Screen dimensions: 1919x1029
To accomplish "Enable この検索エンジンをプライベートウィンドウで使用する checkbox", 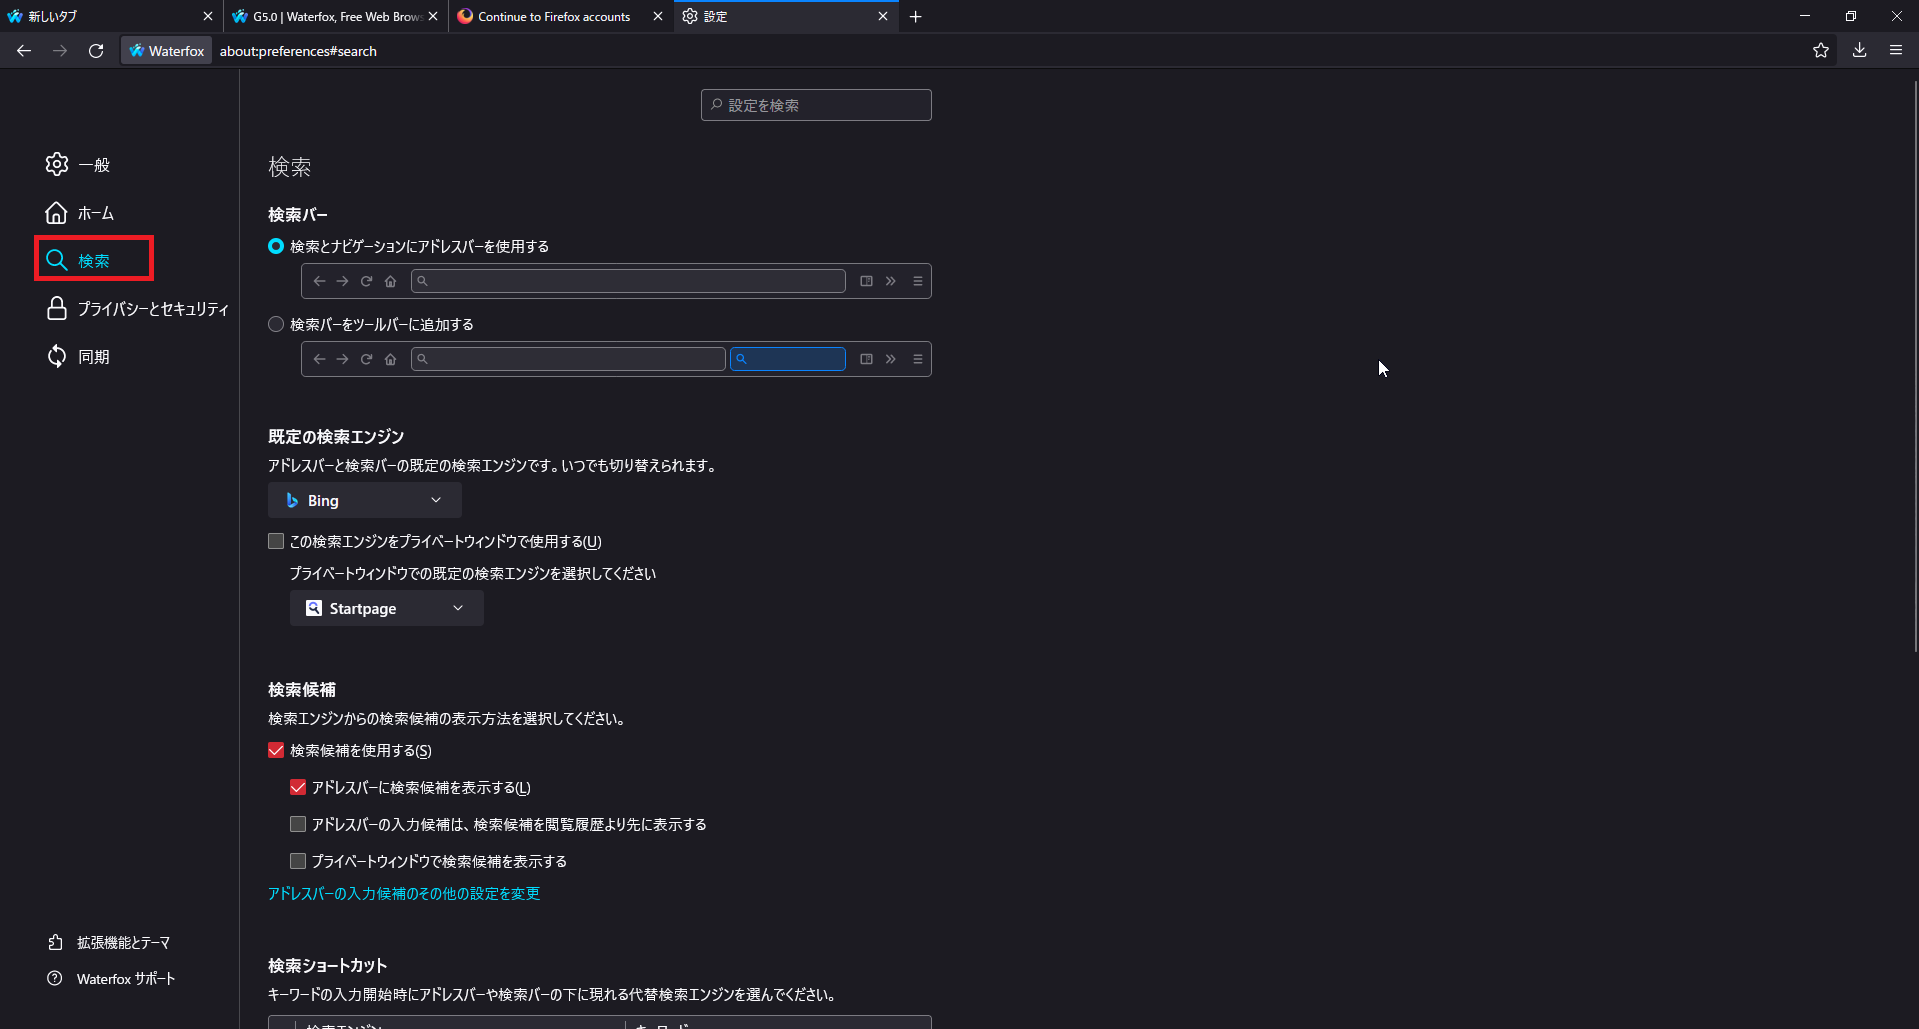I will 276,541.
